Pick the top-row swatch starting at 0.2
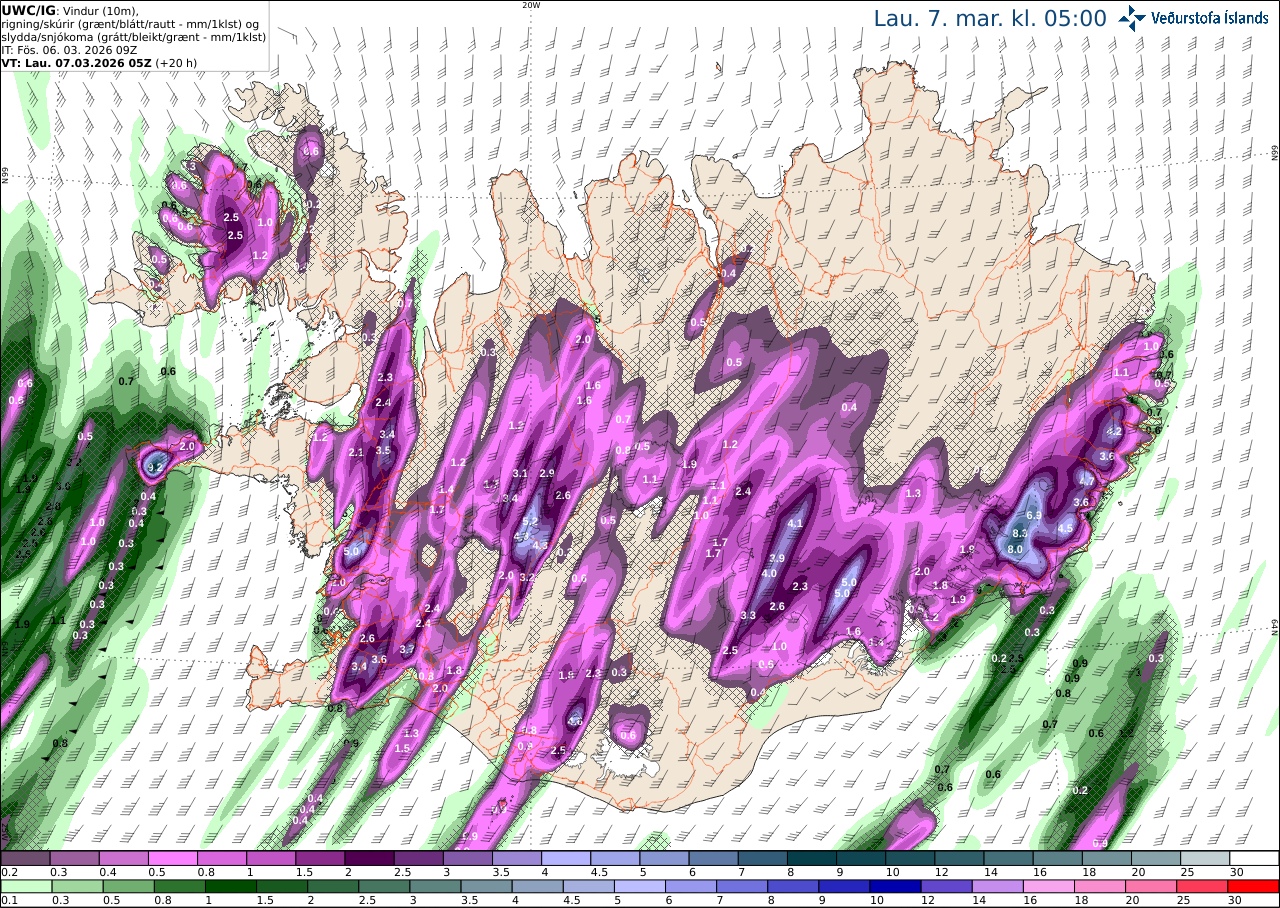1280x908 pixels. [x=25, y=858]
